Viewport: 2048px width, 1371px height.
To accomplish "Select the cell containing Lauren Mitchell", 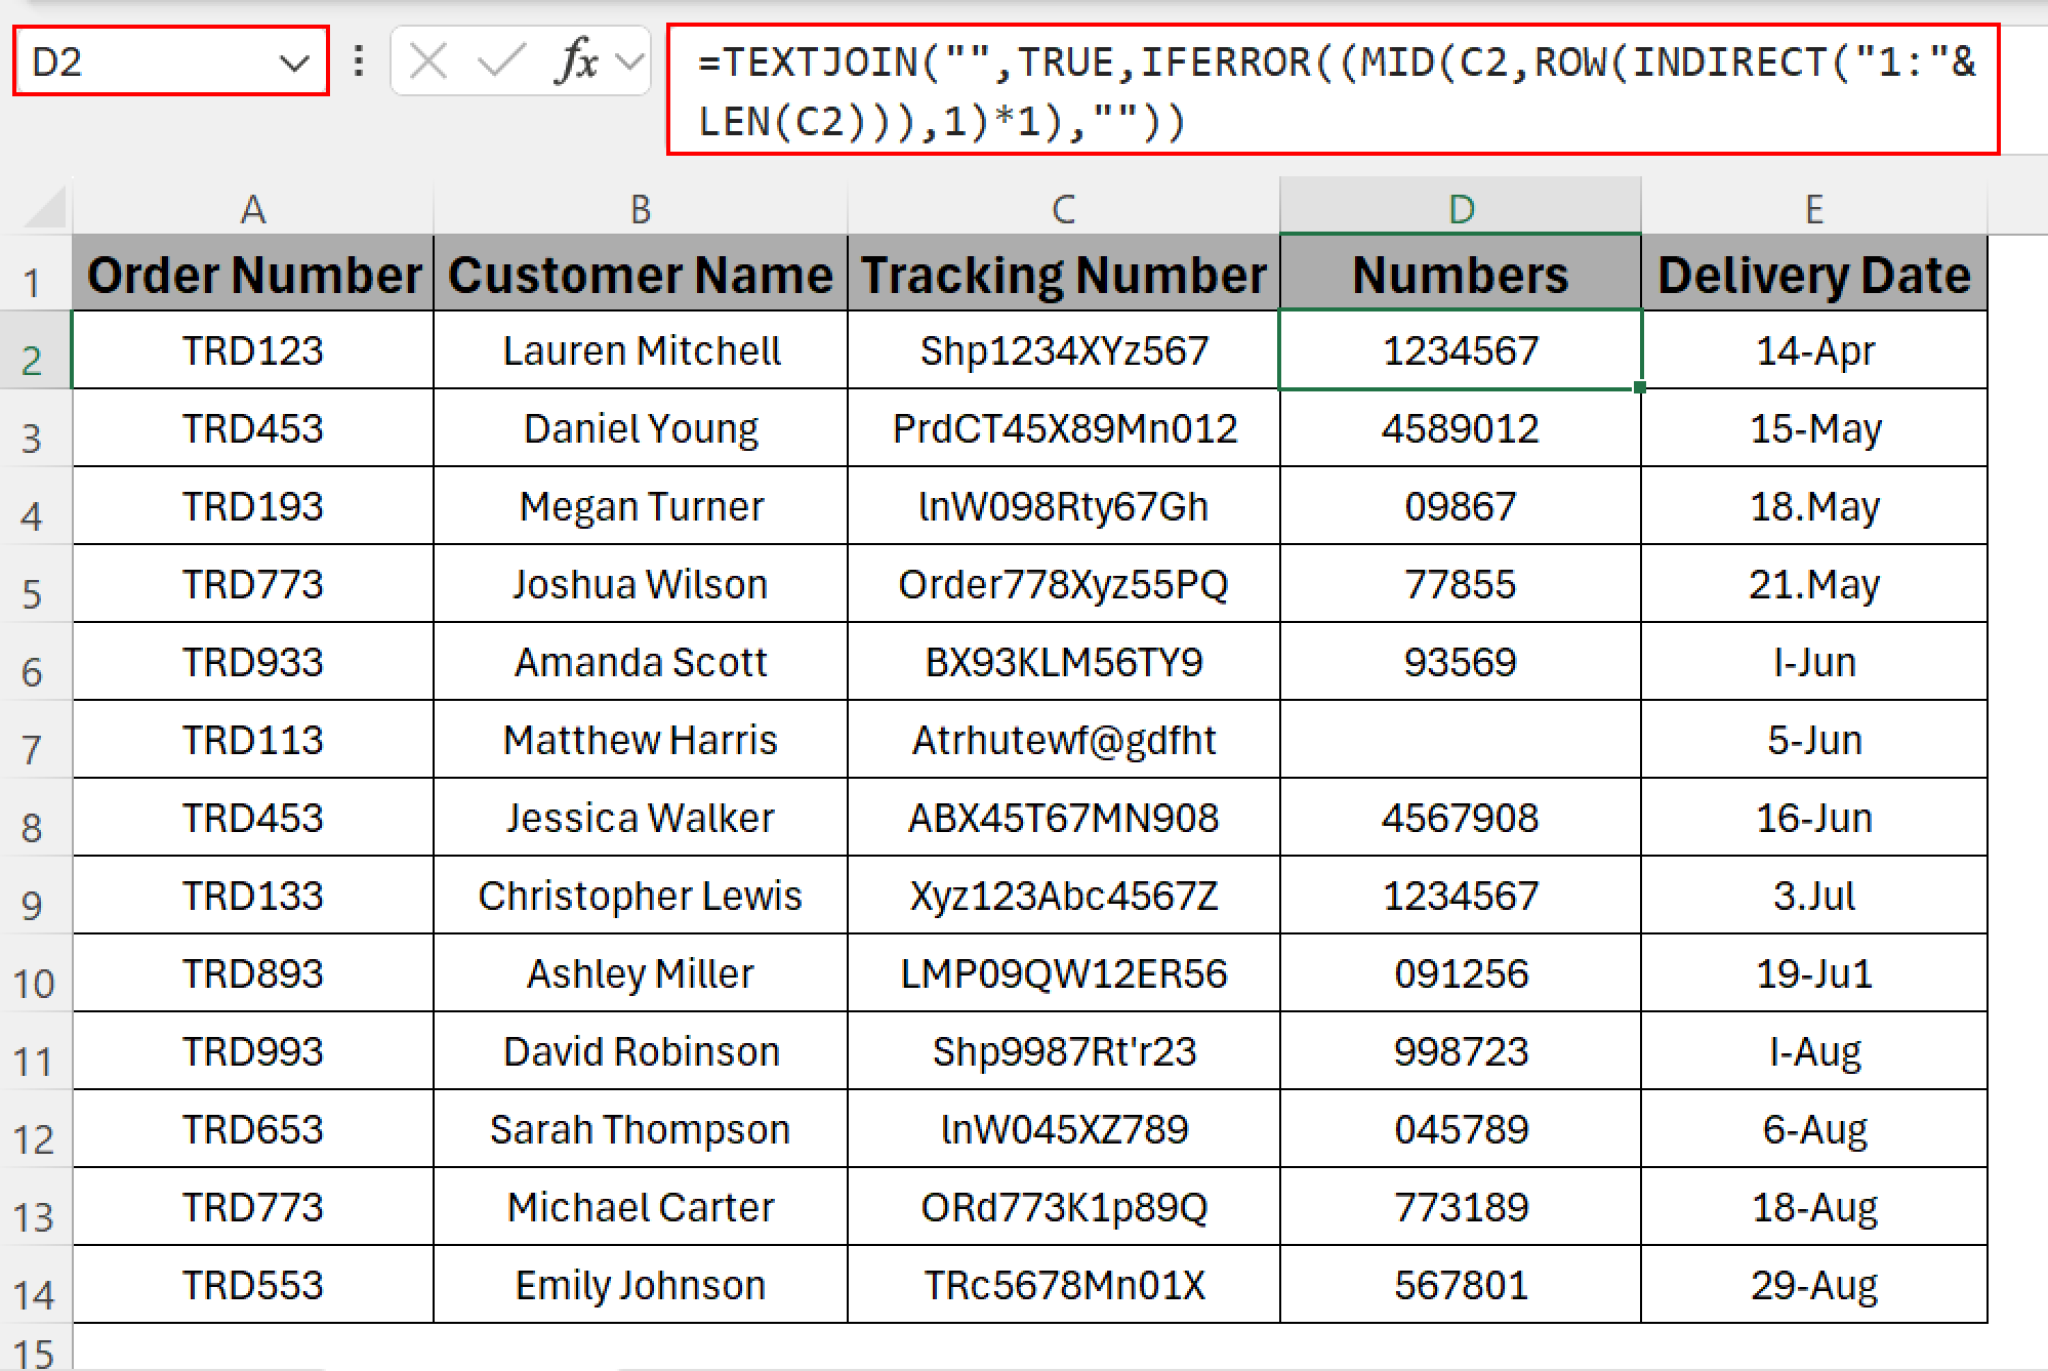I will [640, 350].
